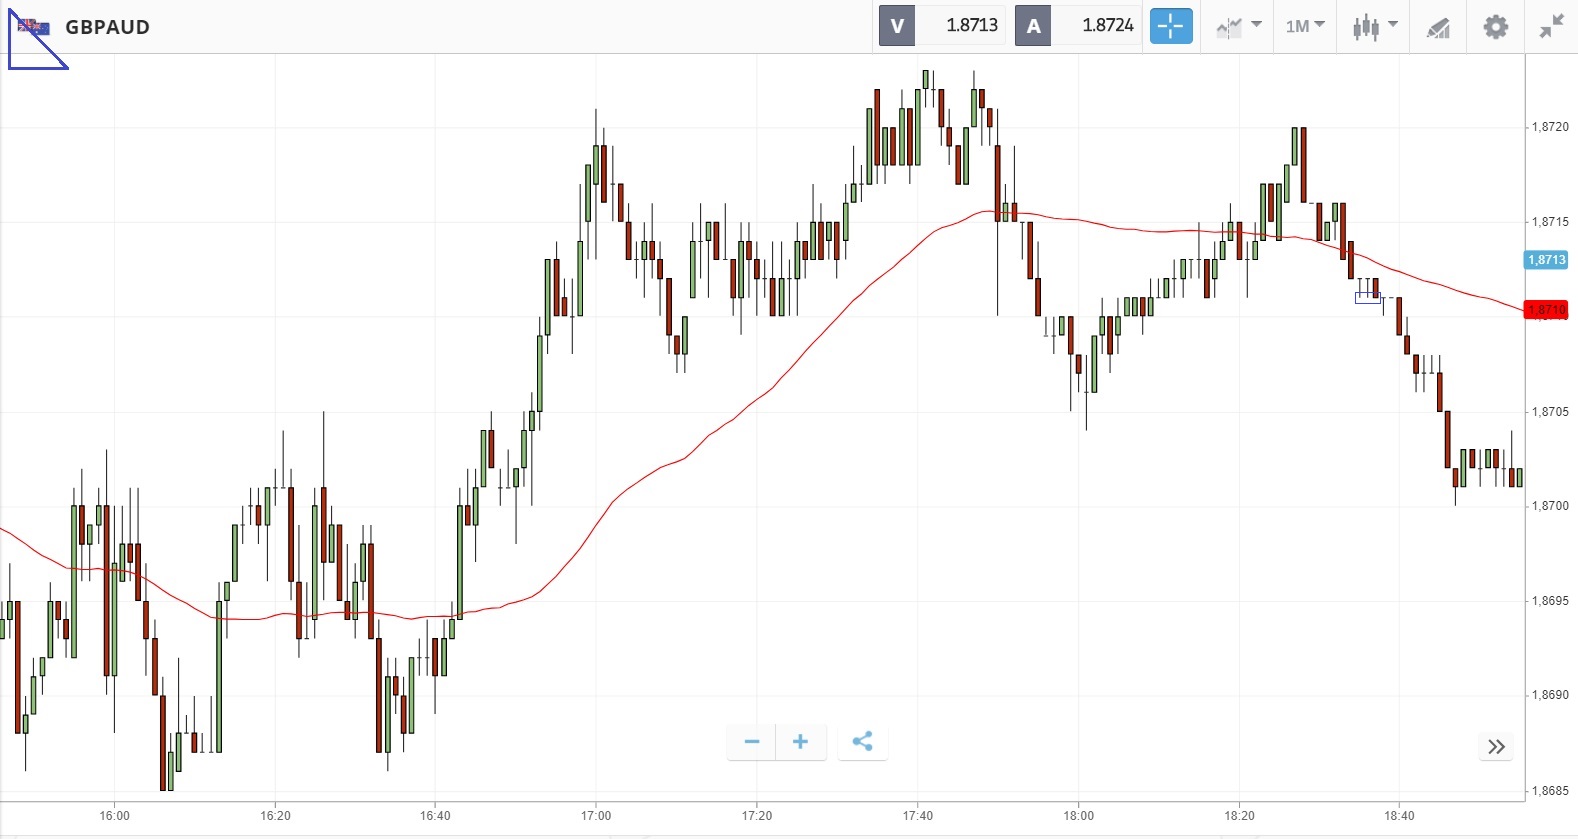Click the A buy button

pyautogui.click(x=1033, y=26)
